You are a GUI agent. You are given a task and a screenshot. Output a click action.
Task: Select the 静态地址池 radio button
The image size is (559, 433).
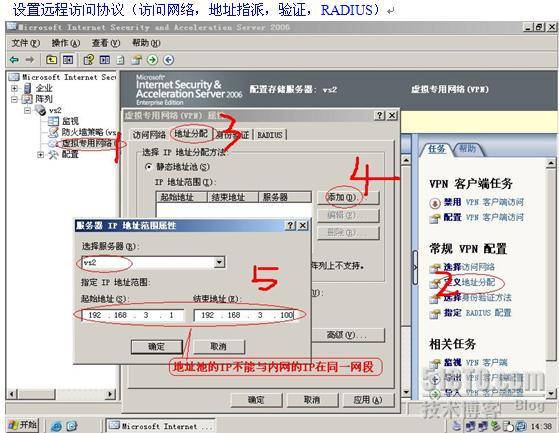(149, 167)
